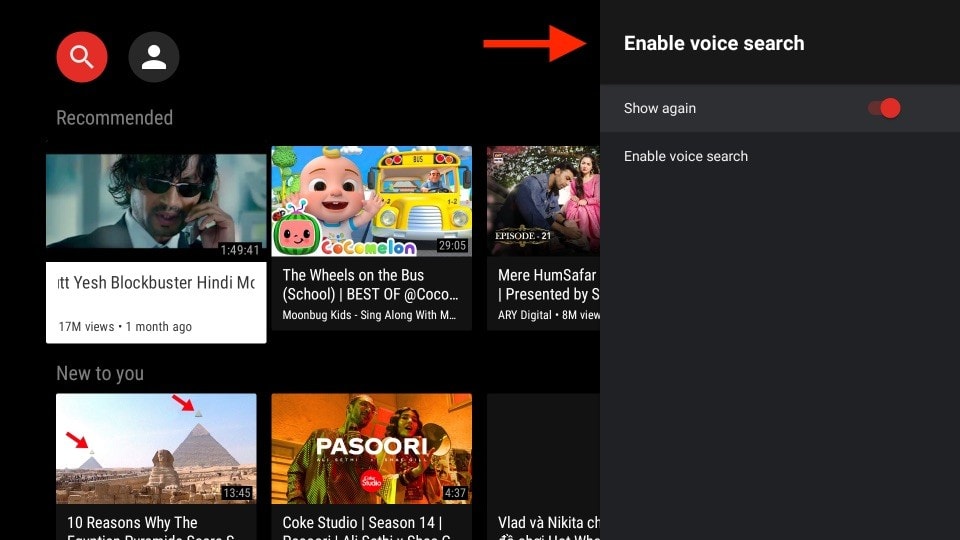Click the Coke Studio Season 14 title

363,523
